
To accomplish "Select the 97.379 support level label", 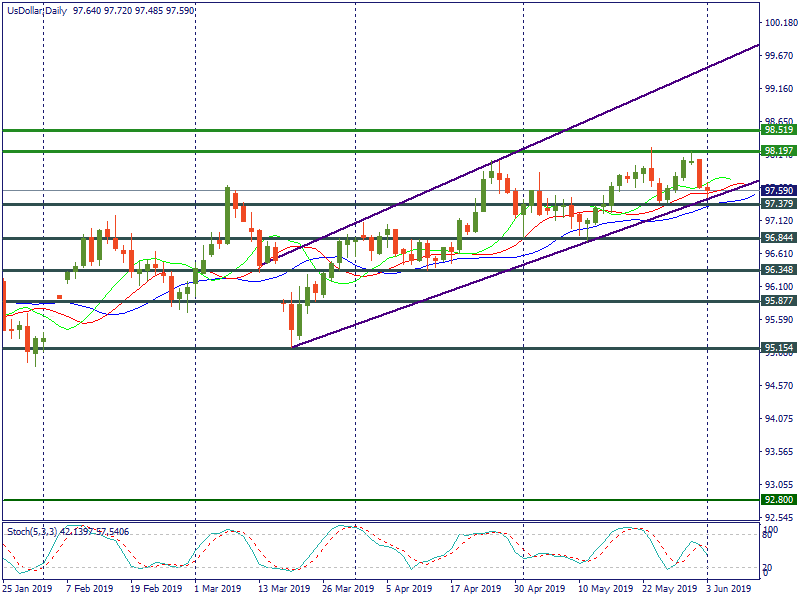I will coord(778,203).
